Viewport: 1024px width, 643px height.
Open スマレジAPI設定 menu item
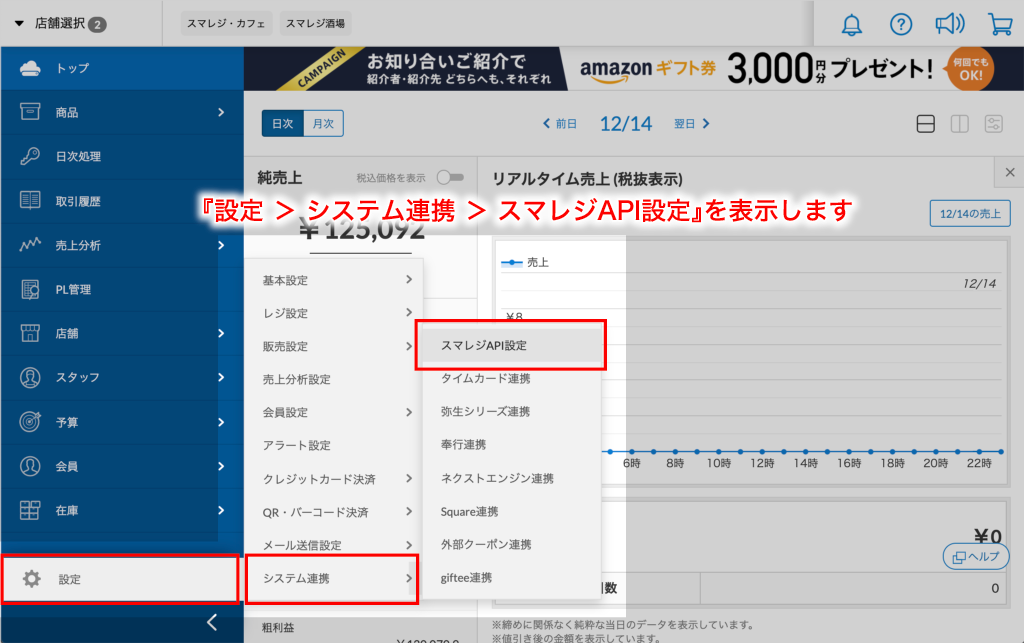(511, 345)
